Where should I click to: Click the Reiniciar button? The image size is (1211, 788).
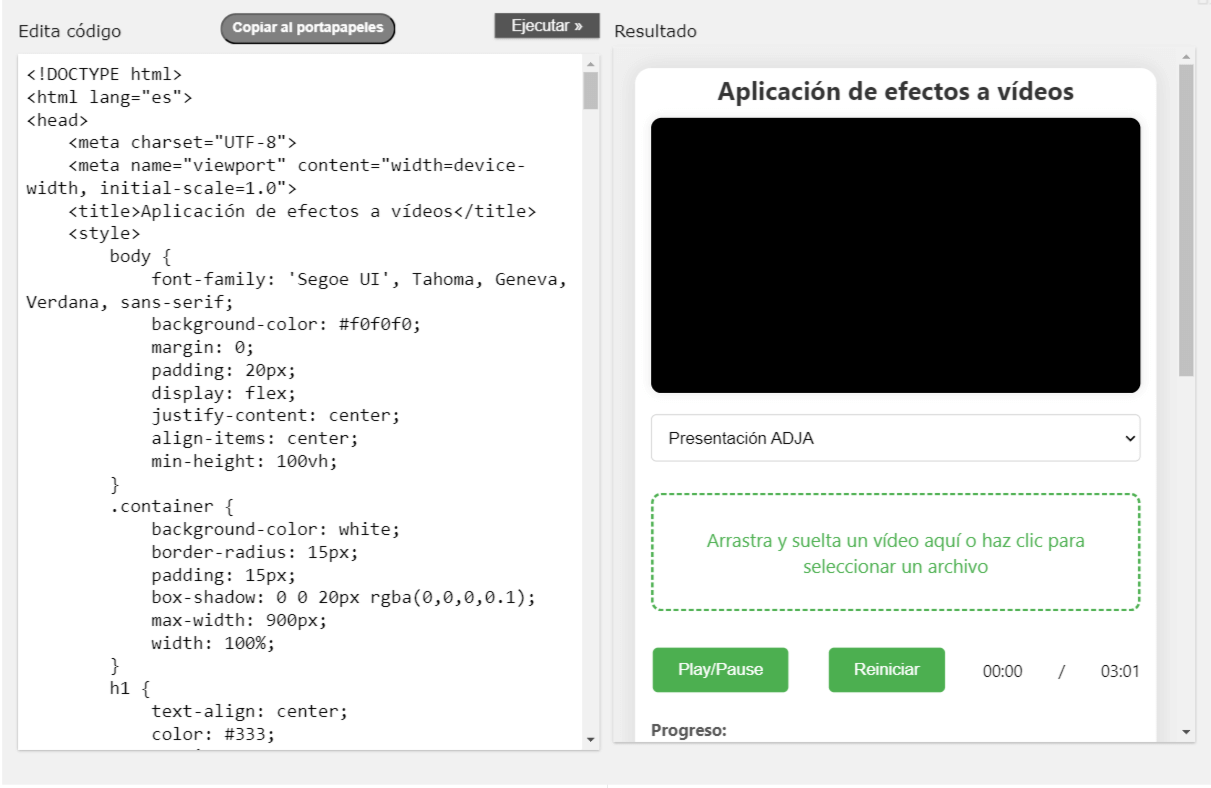tap(887, 670)
